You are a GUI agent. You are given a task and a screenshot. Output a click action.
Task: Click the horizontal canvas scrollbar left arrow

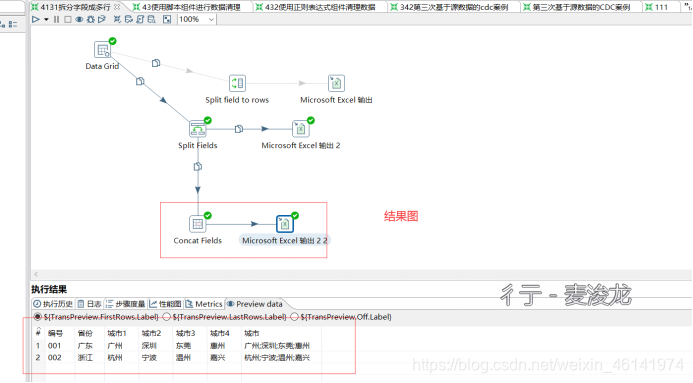36,274
